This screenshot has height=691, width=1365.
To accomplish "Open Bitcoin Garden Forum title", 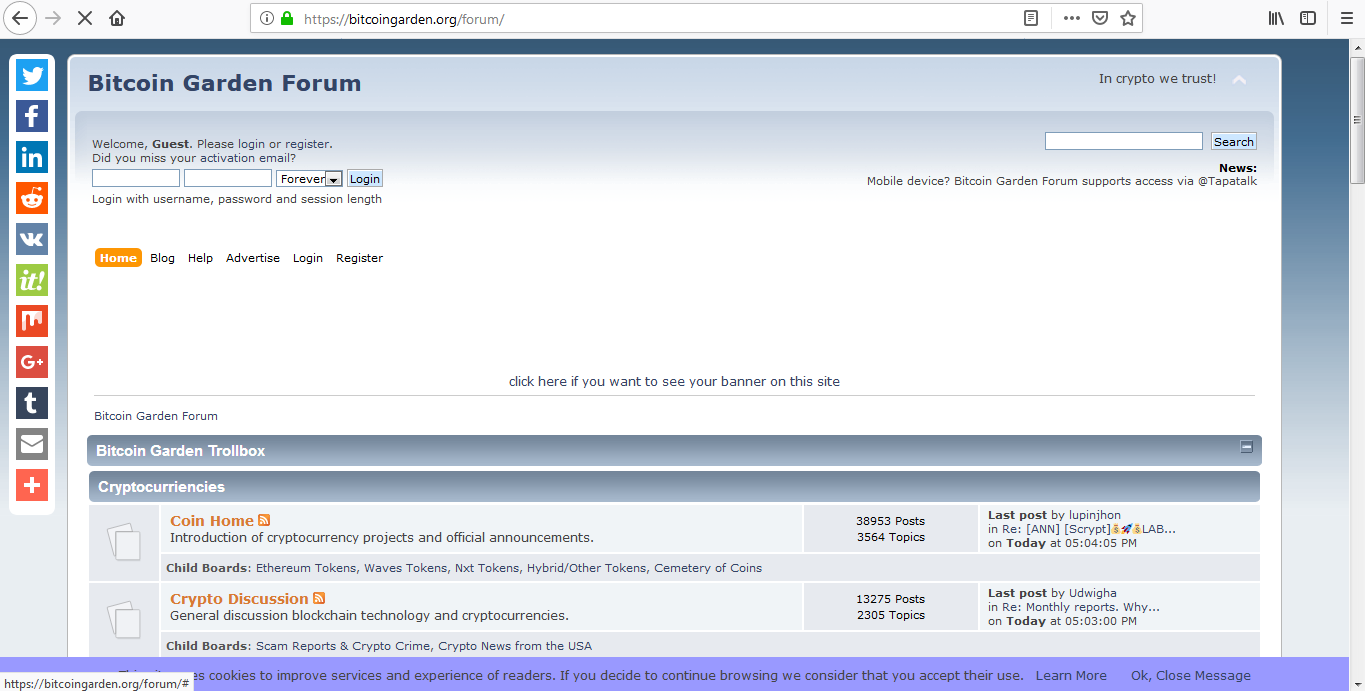I will click(x=225, y=83).
